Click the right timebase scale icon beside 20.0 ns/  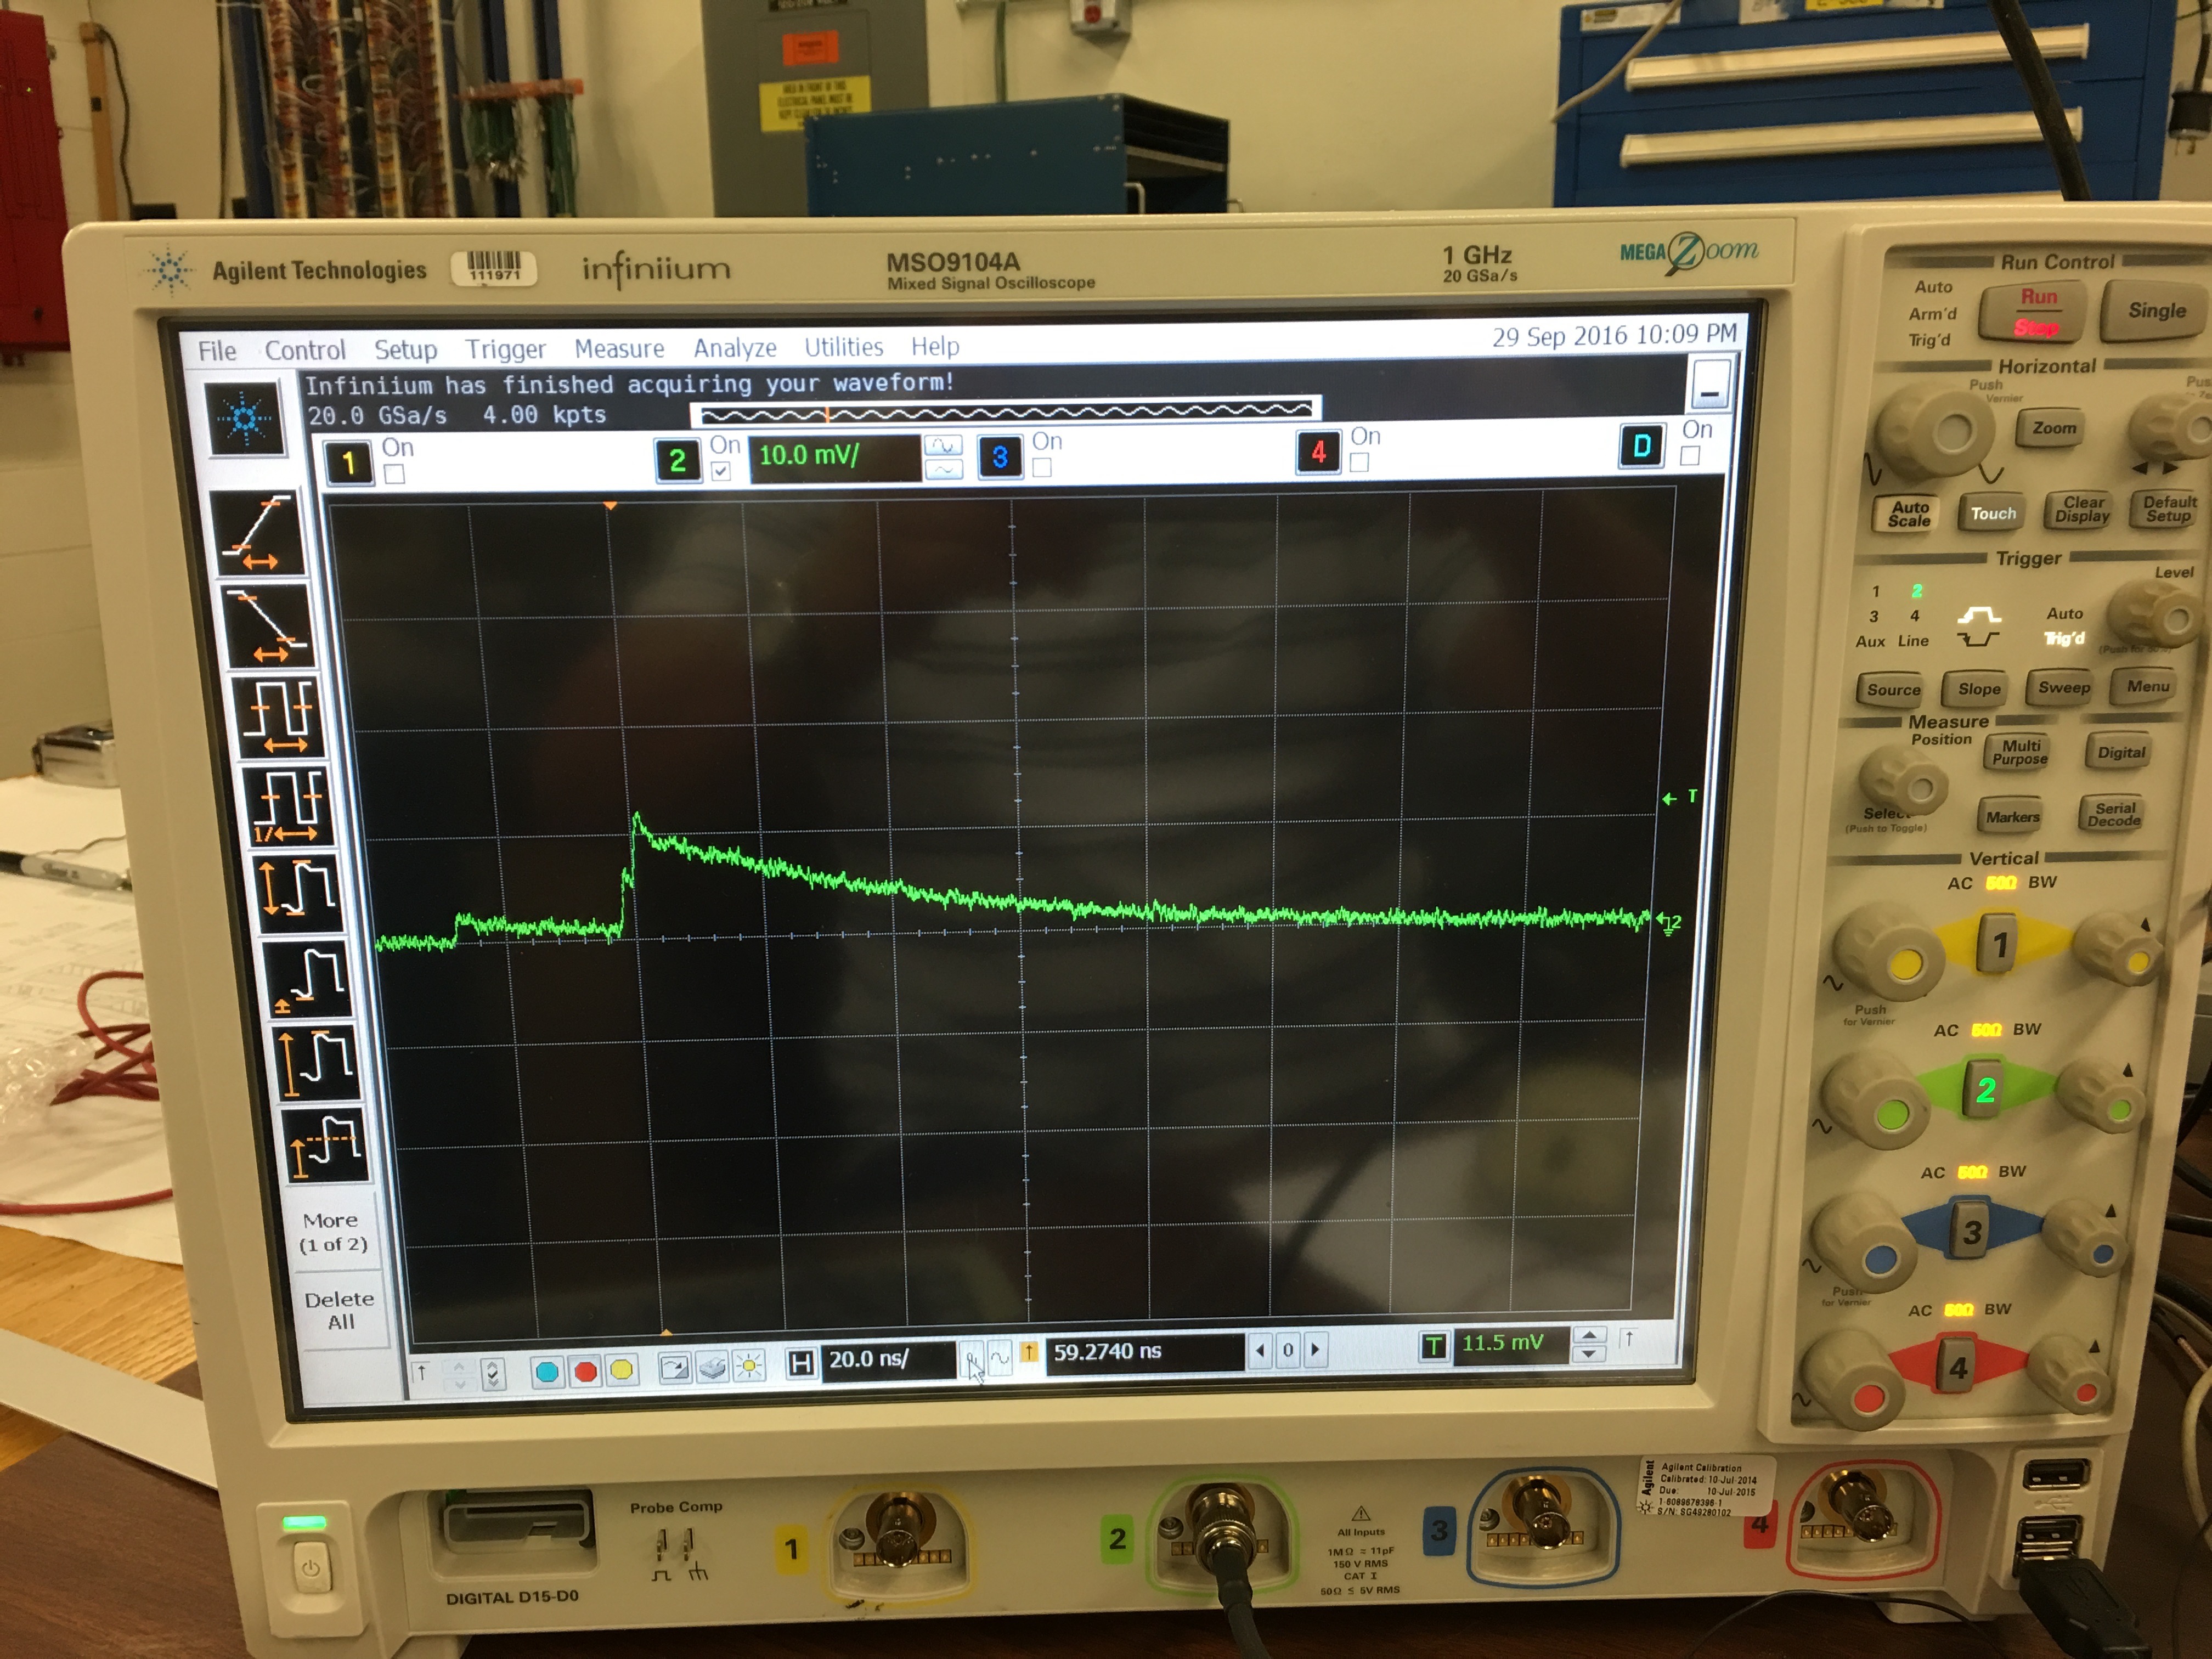[x=999, y=1358]
